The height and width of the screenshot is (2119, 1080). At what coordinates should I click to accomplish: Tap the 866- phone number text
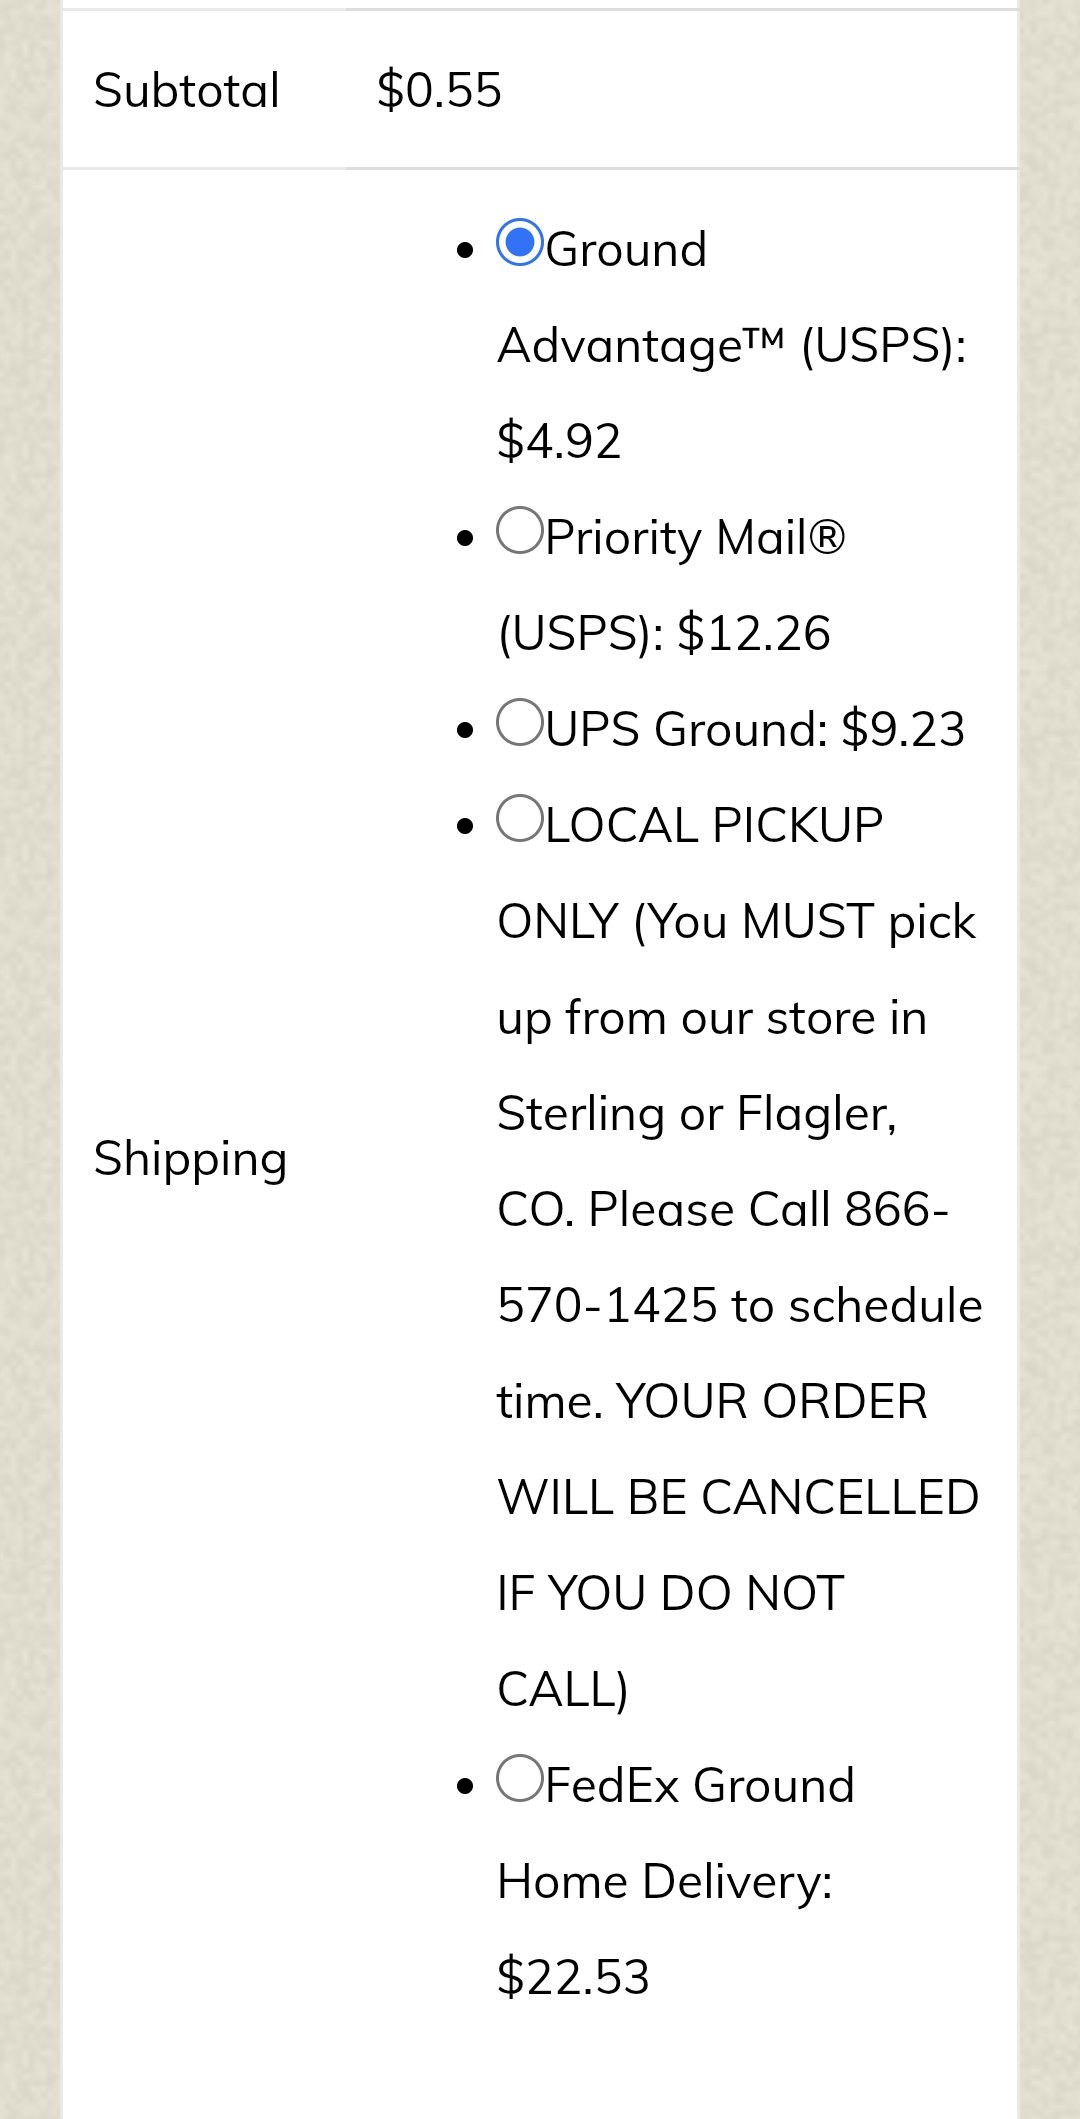coord(896,1210)
